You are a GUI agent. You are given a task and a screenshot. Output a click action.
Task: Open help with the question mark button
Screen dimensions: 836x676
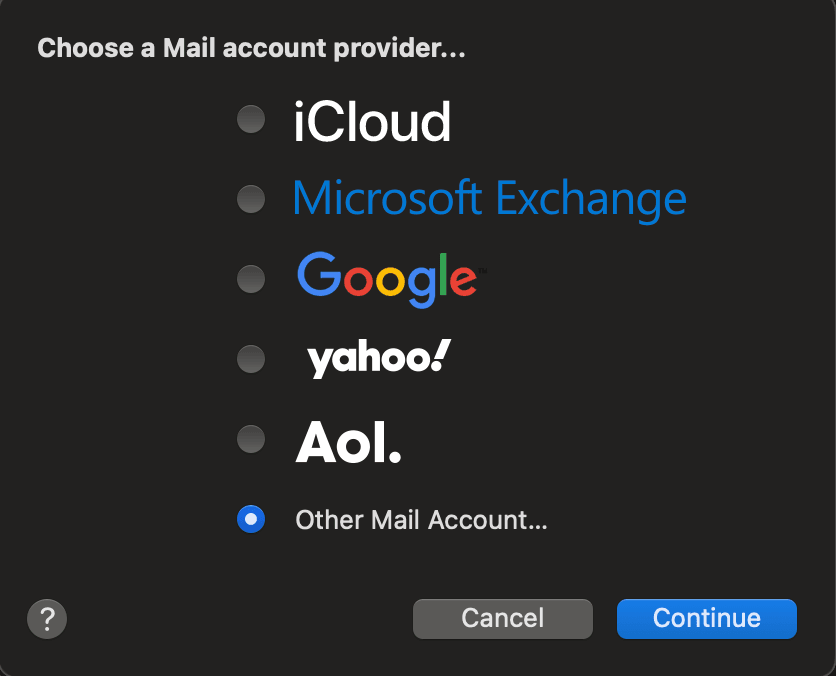point(47,619)
